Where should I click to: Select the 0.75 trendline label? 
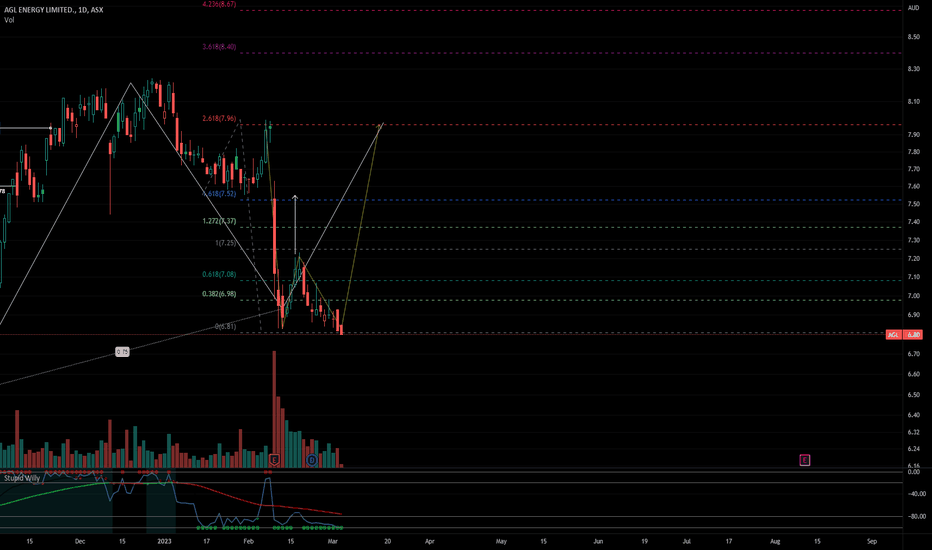(x=122, y=352)
